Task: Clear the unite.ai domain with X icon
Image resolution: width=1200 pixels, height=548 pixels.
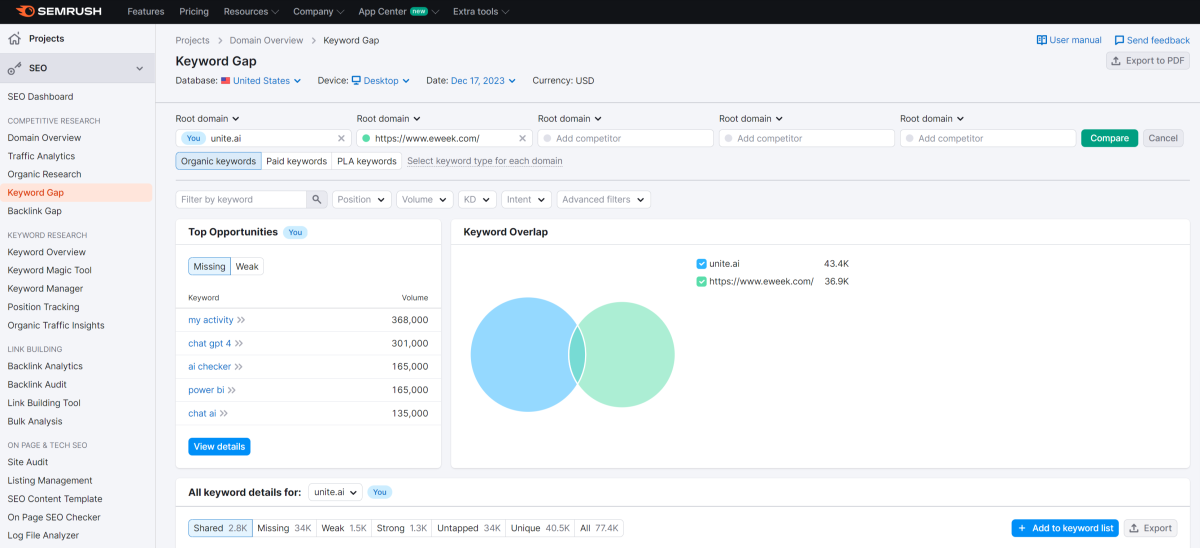Action: coord(341,139)
